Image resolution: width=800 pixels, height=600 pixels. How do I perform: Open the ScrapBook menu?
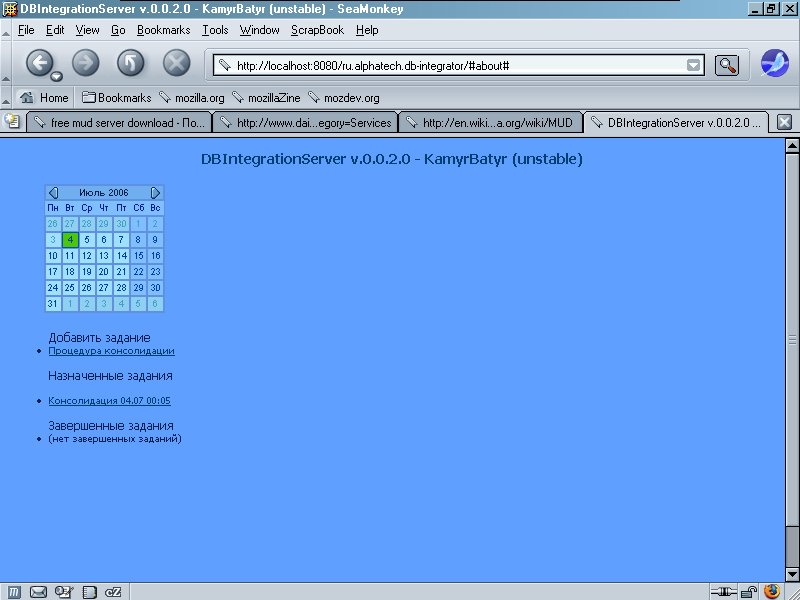click(317, 30)
